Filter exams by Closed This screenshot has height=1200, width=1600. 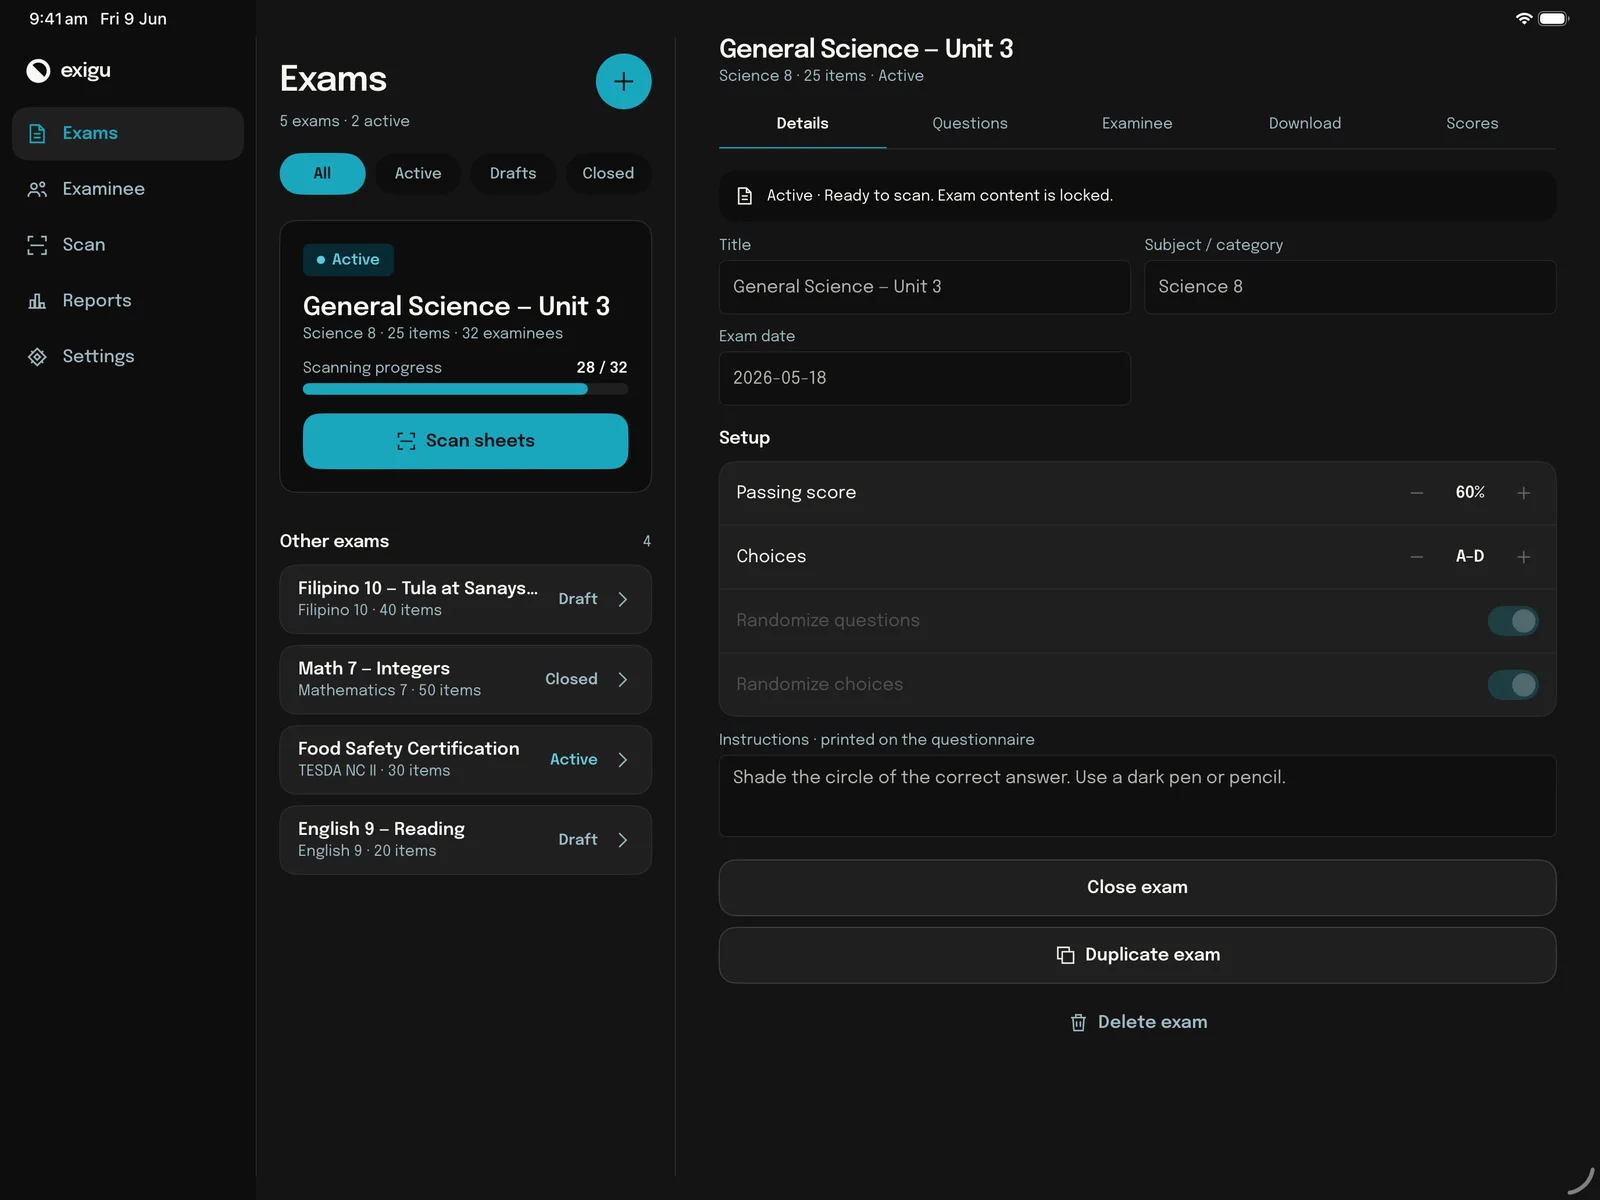[x=608, y=173]
